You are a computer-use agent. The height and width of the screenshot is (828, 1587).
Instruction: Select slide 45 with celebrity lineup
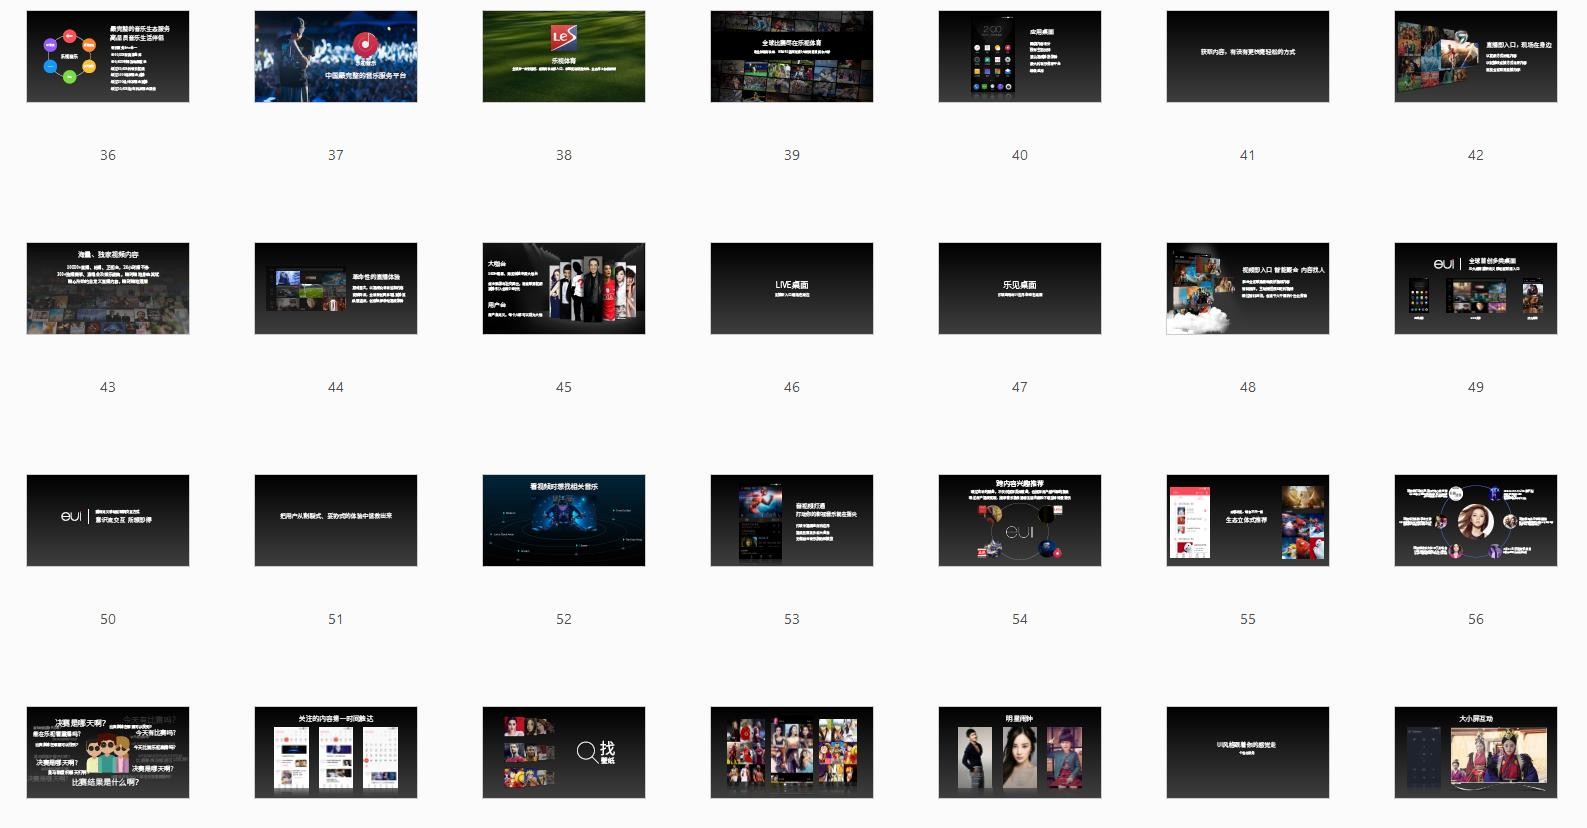tap(564, 289)
